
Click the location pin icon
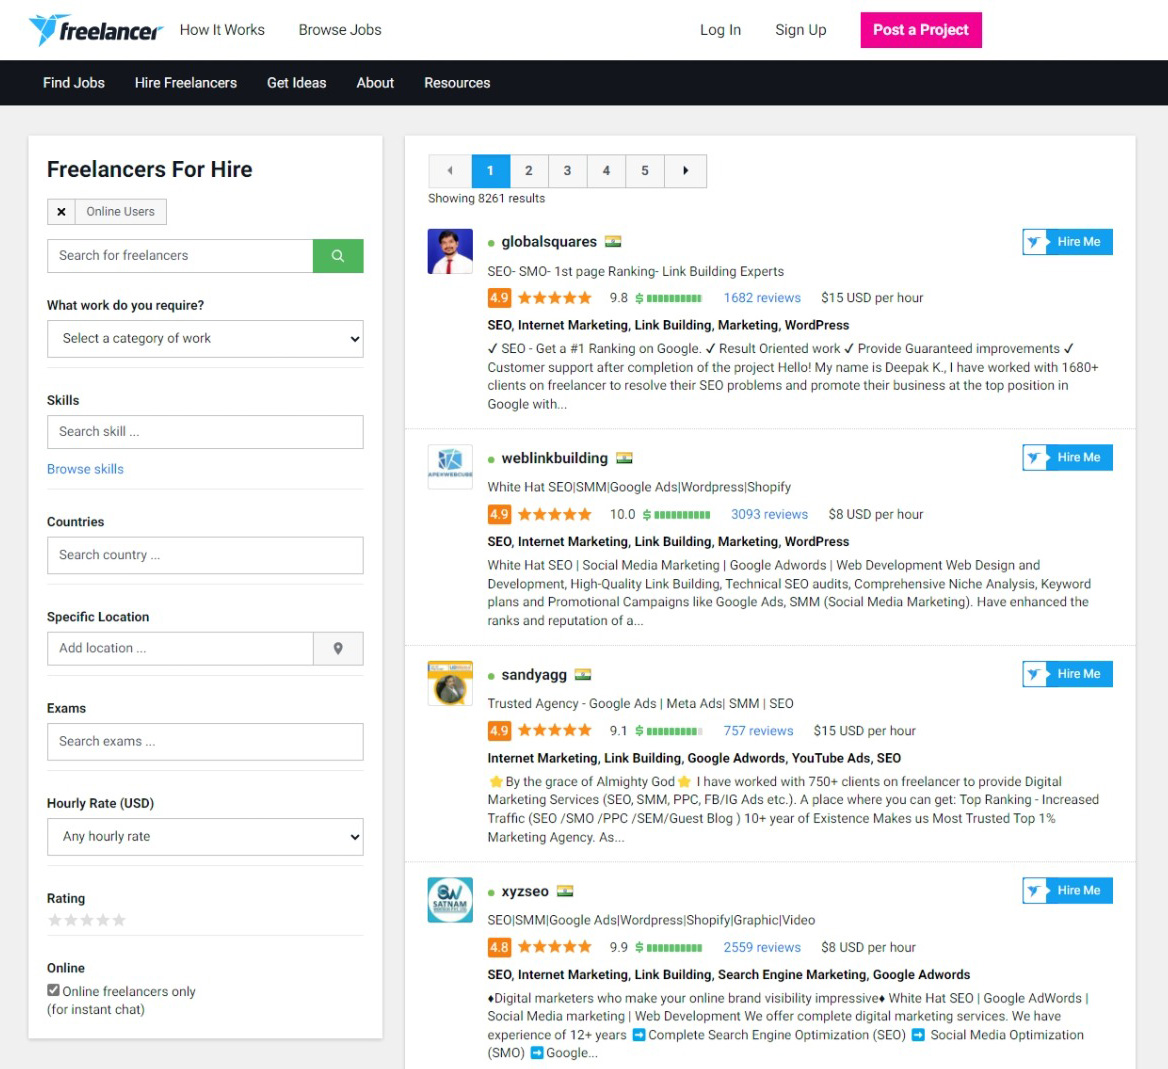338,649
